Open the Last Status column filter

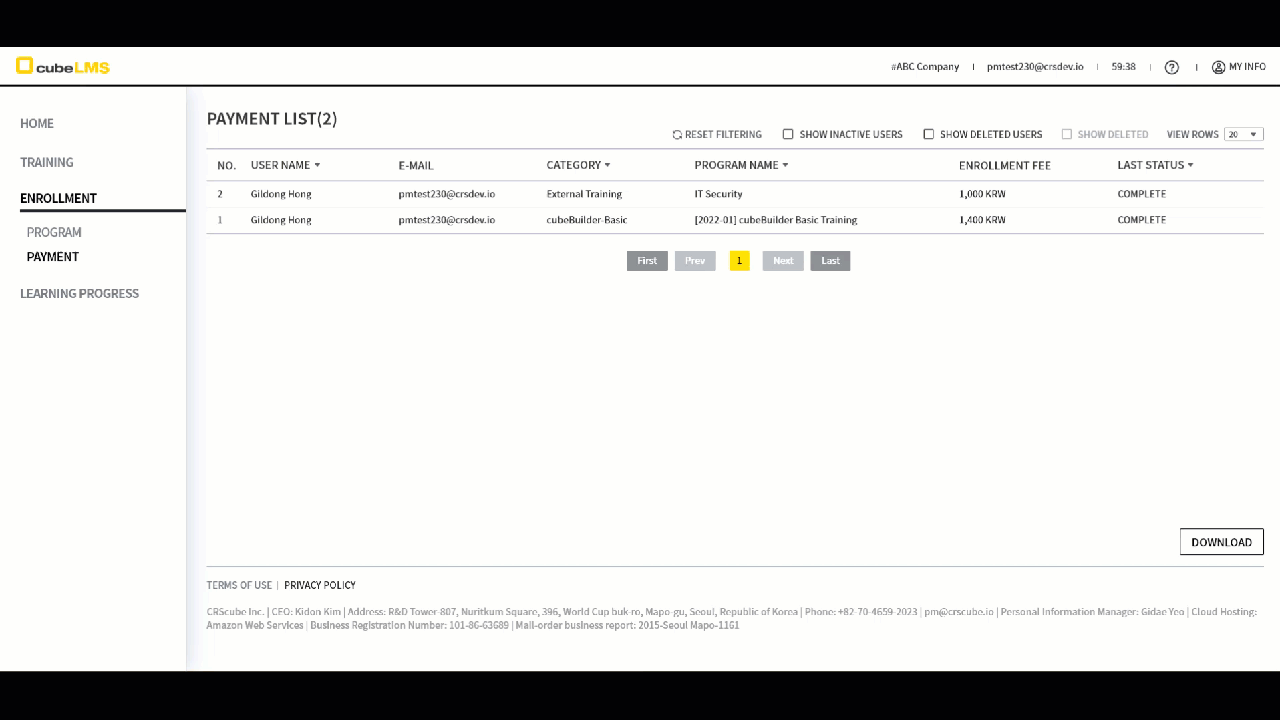pos(1190,165)
